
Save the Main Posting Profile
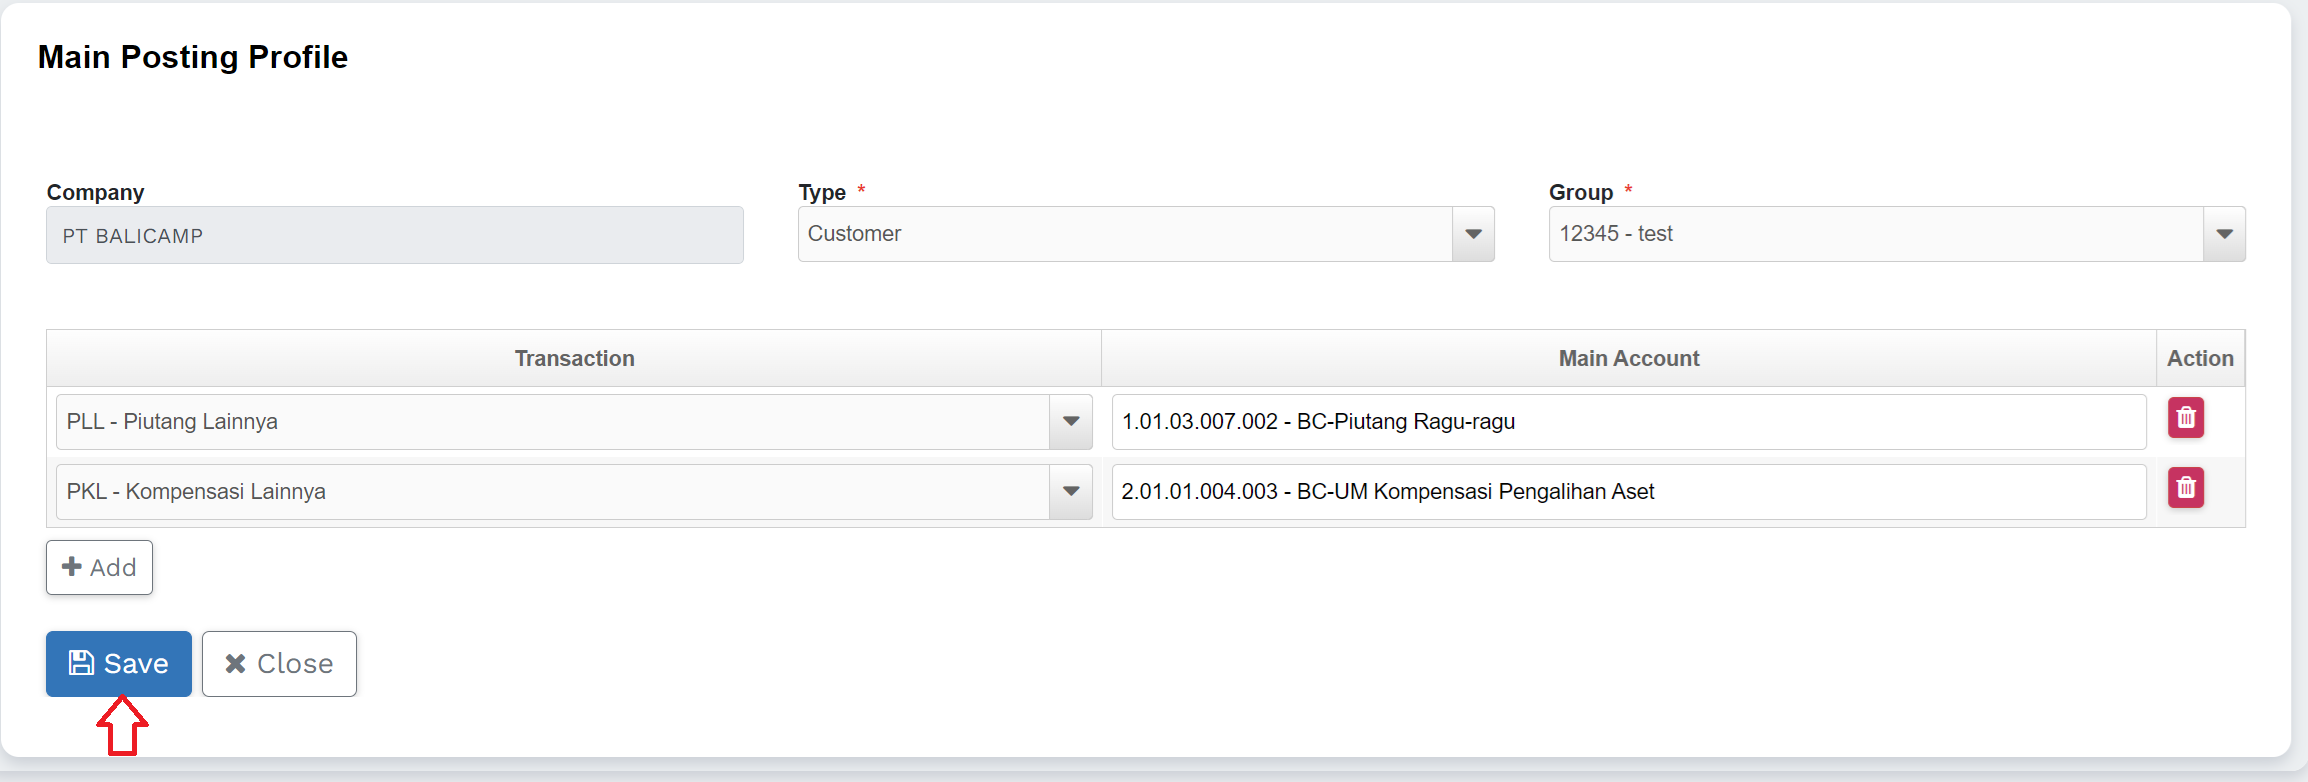click(118, 663)
